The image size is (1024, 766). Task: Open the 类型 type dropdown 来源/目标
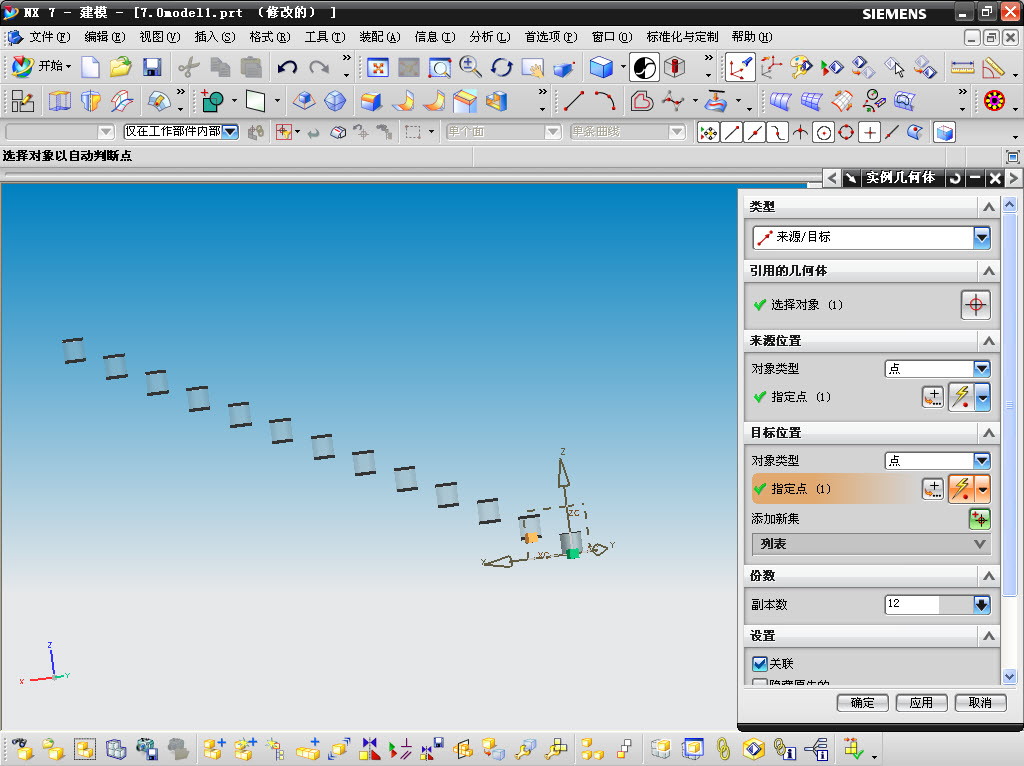tap(871, 237)
